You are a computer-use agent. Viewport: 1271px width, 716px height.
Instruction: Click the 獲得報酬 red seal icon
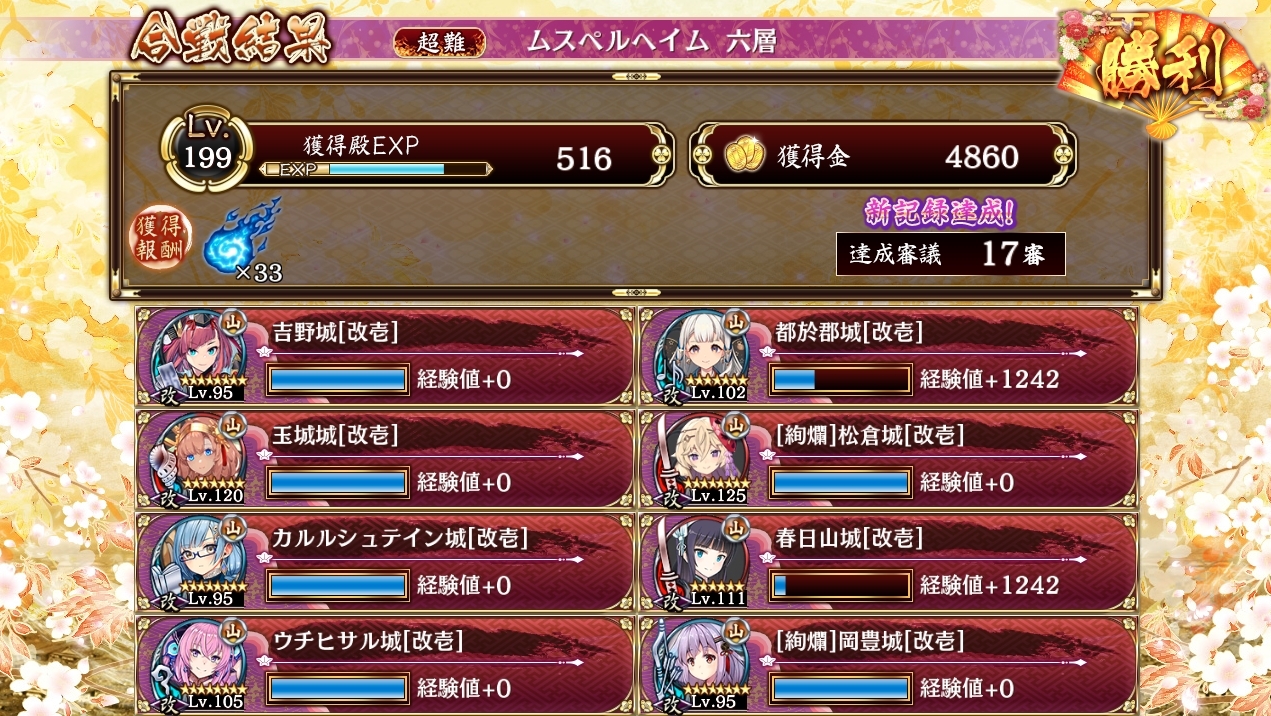(x=161, y=240)
